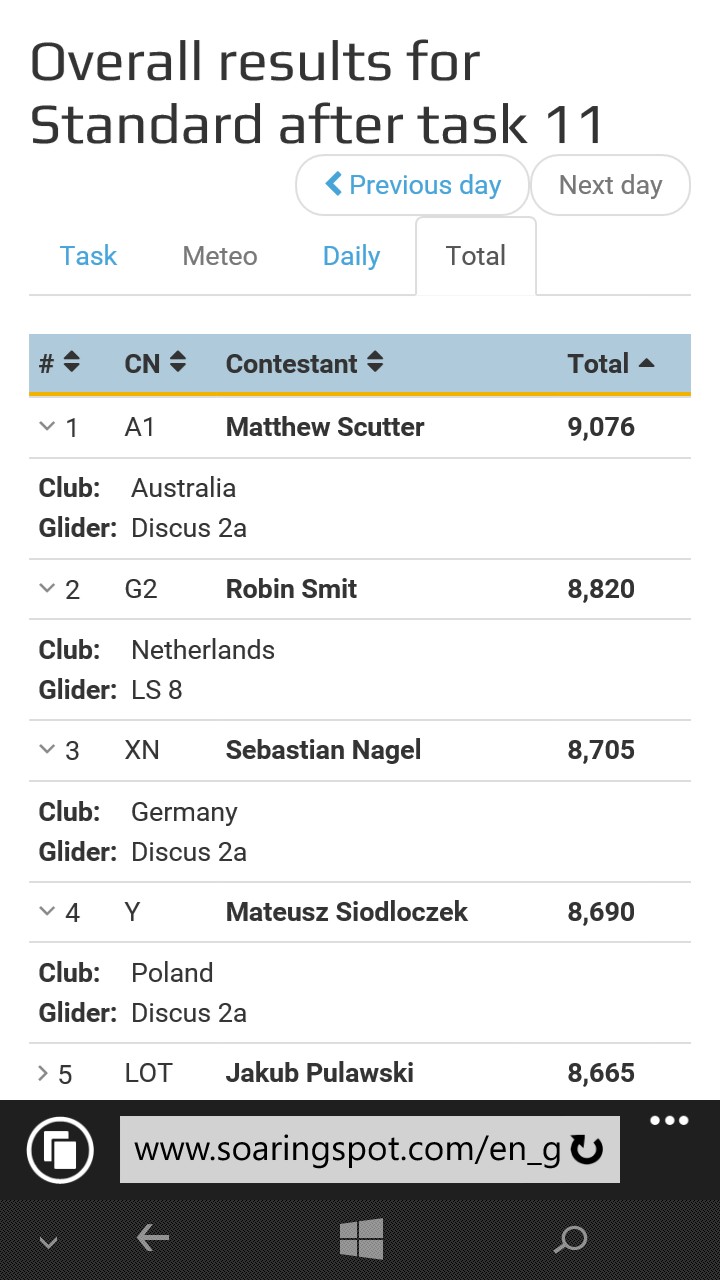Open the browser more options ellipsis
720x1280 pixels.
[669, 1121]
